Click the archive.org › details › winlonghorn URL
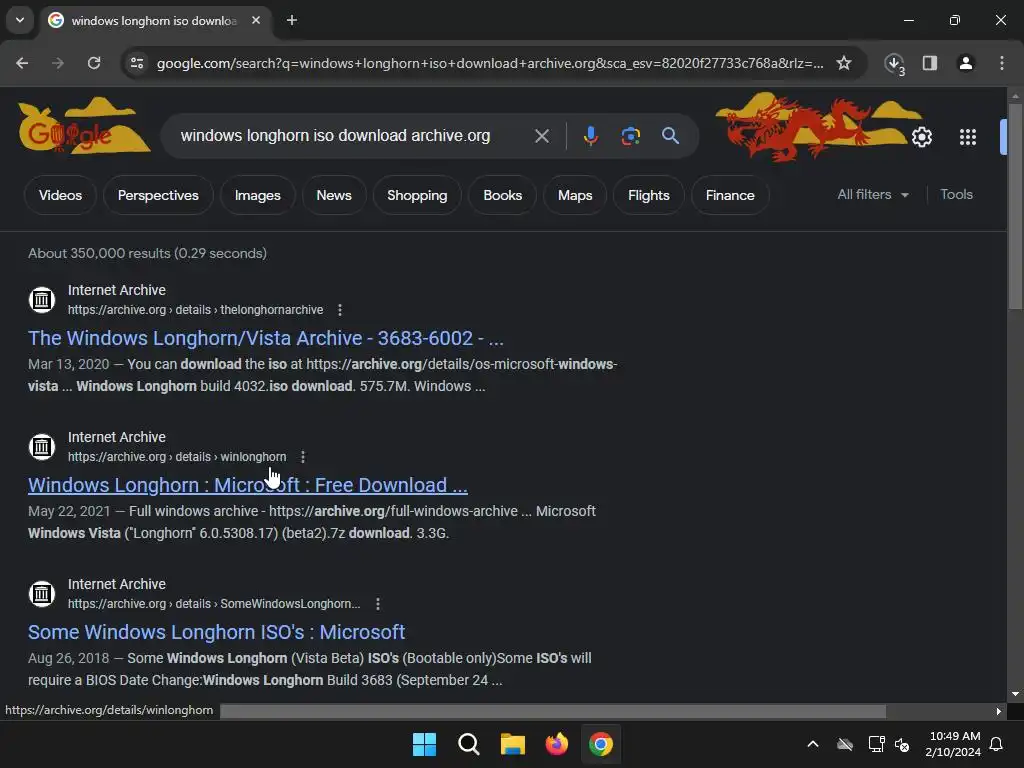Viewport: 1024px width, 768px height. [177, 457]
